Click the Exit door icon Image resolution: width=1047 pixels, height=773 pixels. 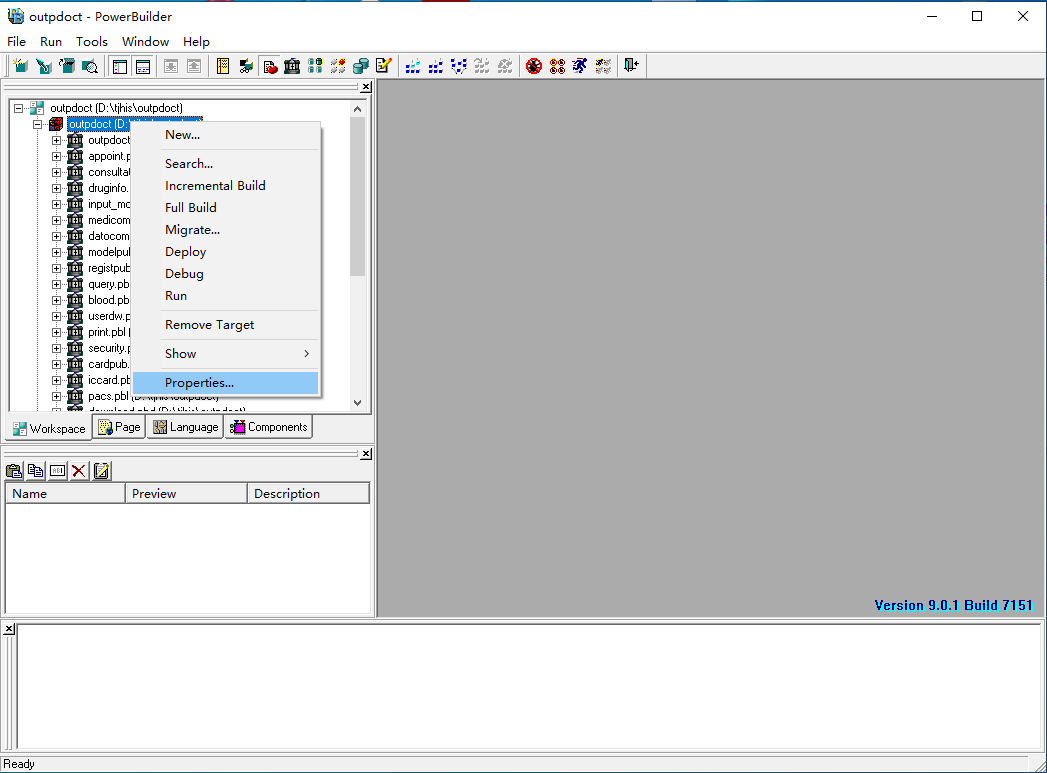click(x=631, y=65)
